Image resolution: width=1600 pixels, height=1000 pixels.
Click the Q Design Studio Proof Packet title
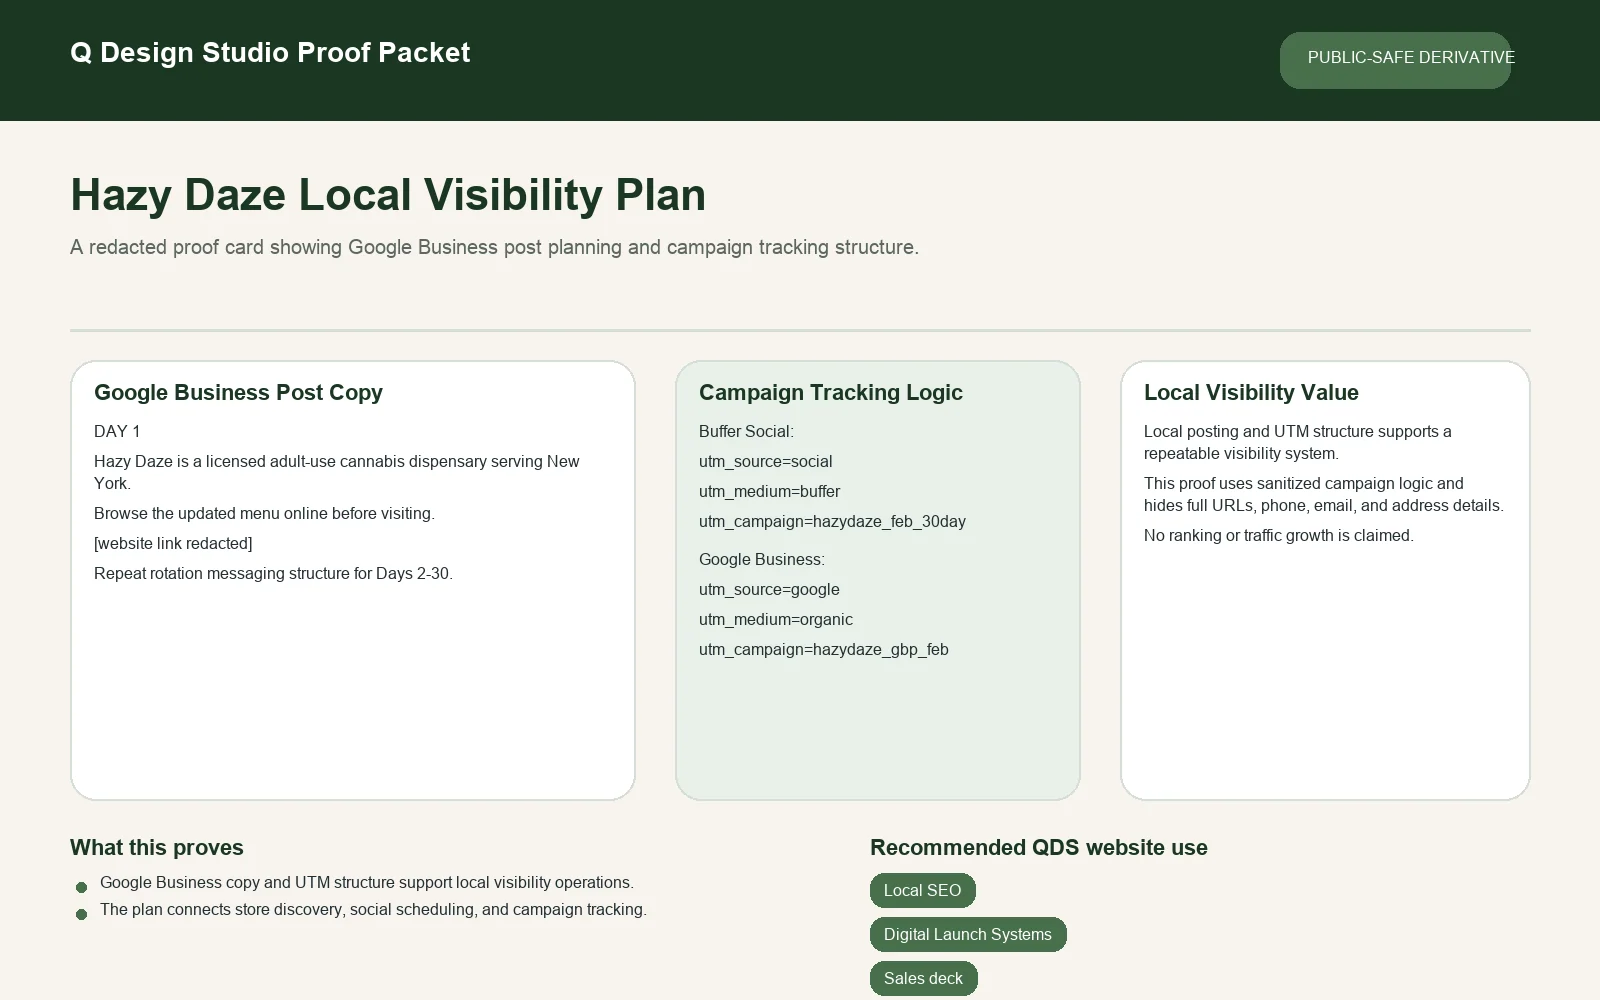click(270, 52)
